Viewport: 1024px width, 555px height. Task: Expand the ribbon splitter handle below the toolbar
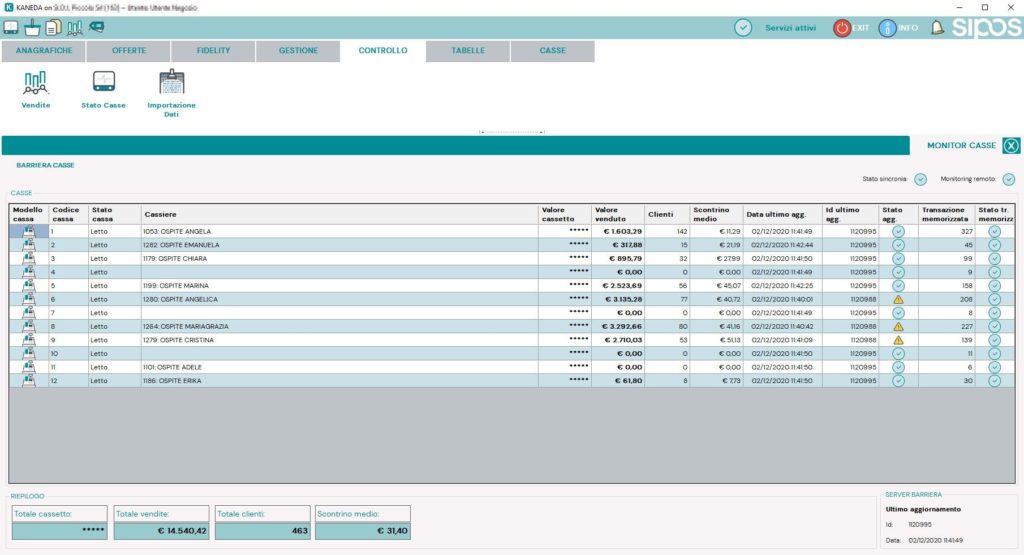coord(511,131)
